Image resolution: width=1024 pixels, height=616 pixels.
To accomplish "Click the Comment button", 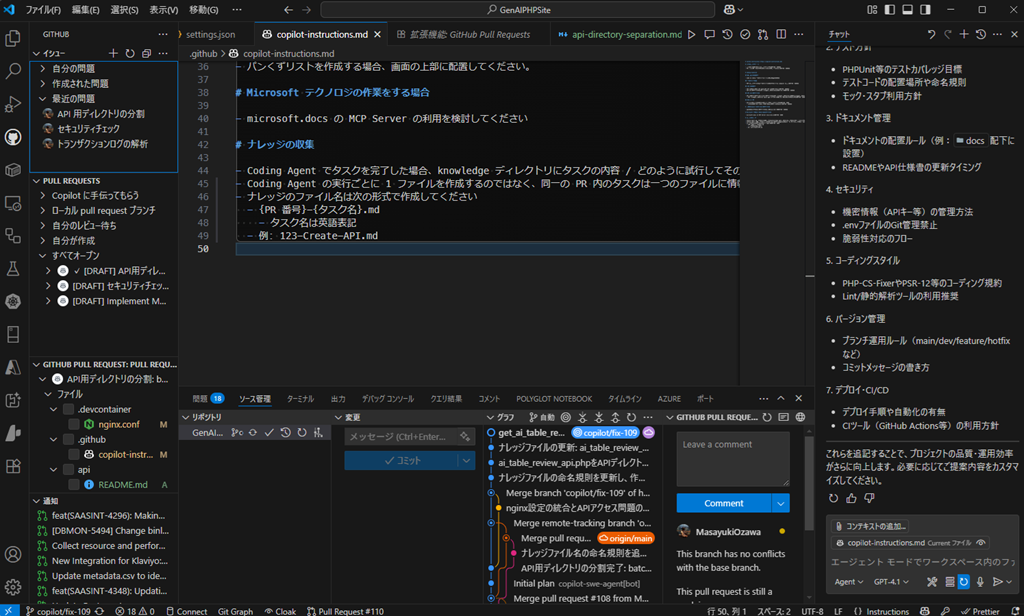I will [724, 503].
